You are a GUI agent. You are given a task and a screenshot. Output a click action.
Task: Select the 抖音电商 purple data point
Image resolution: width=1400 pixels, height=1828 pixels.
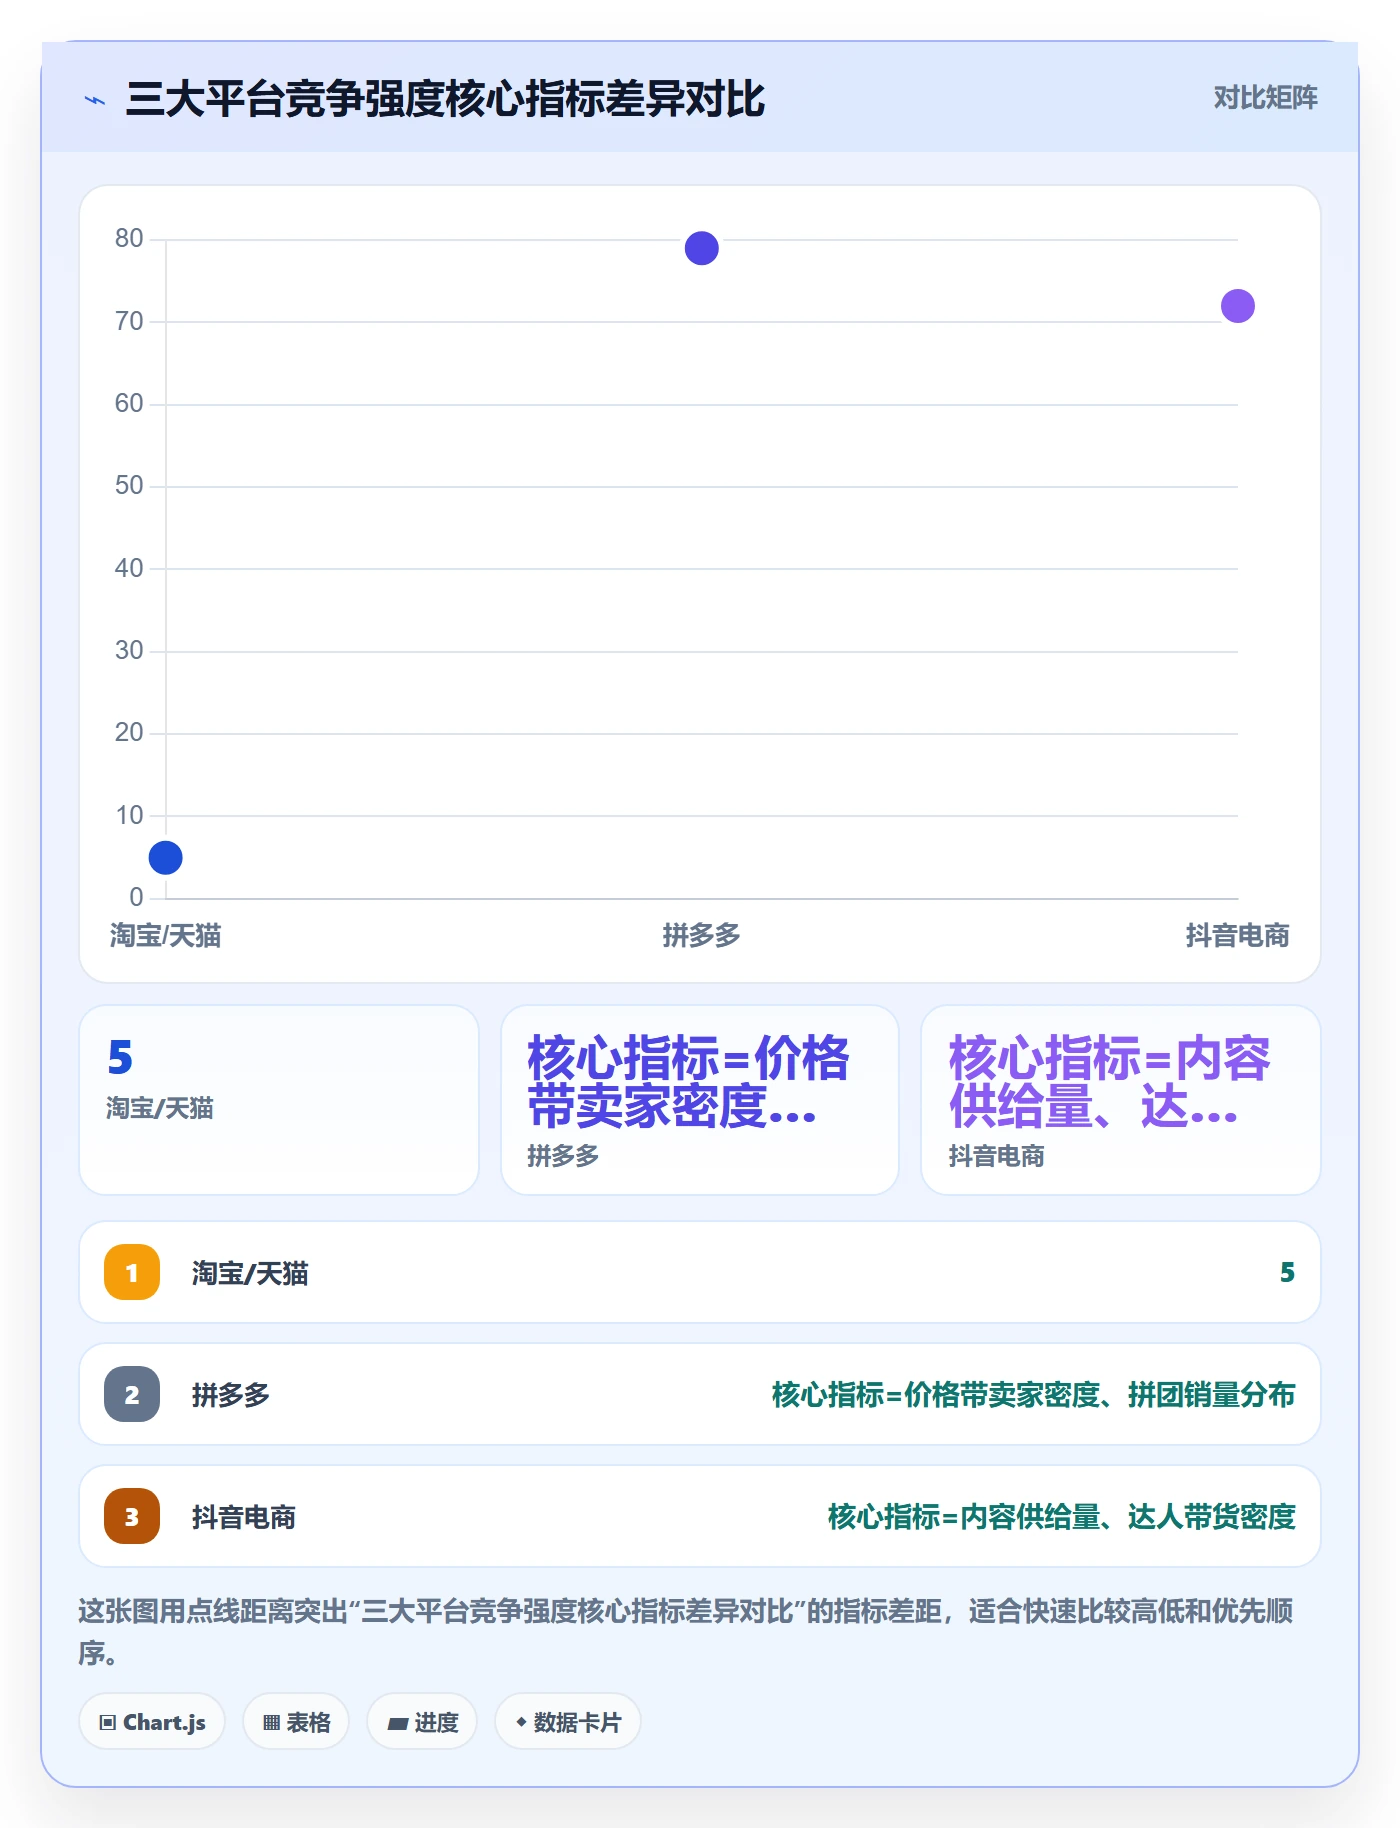pos(1237,306)
